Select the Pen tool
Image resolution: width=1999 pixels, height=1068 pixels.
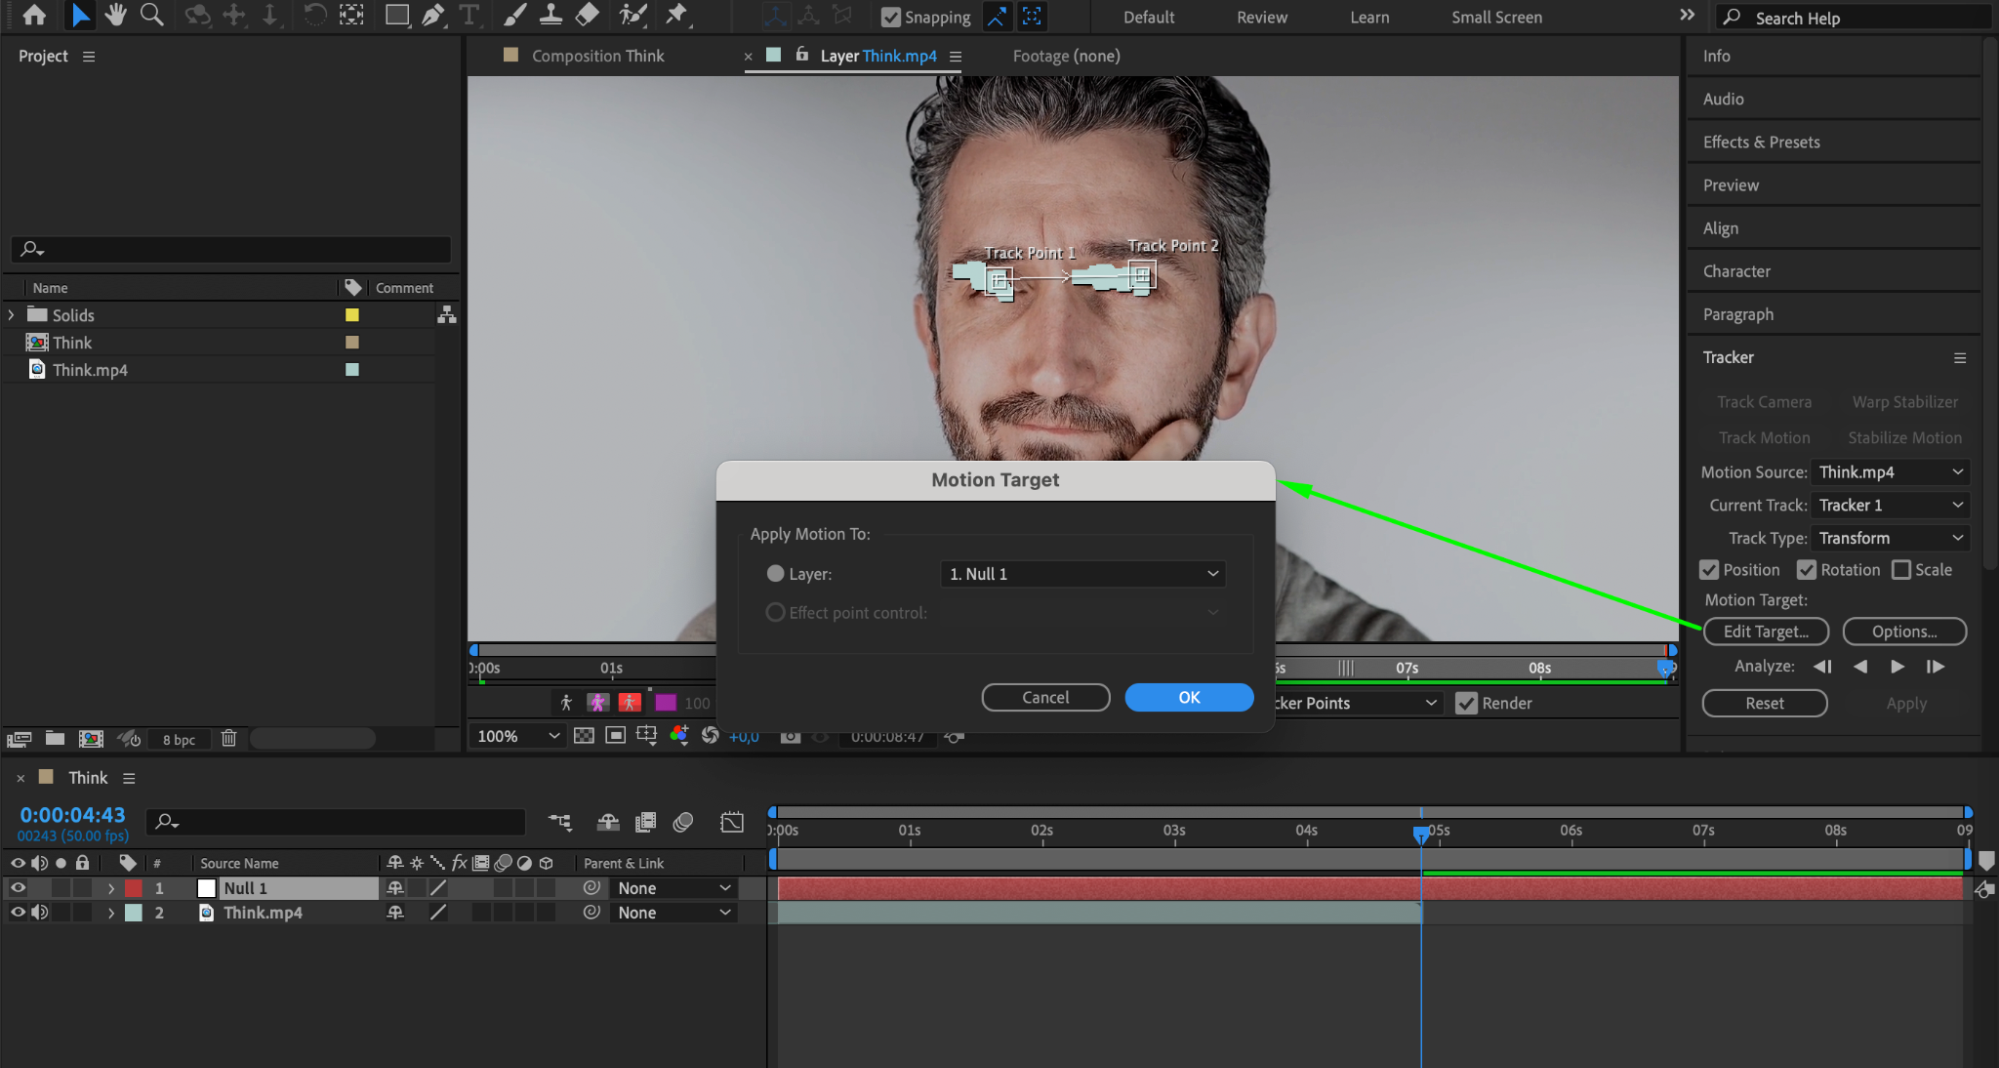433,15
